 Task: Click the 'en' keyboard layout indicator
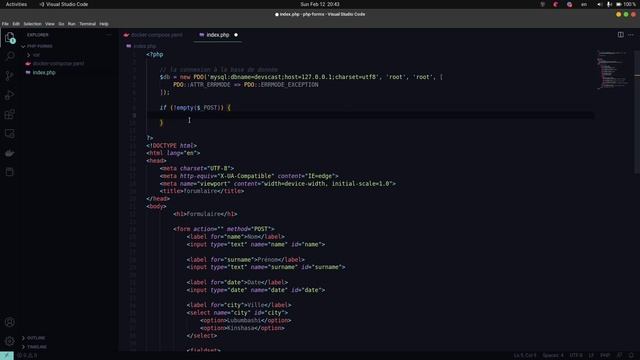(584, 4)
